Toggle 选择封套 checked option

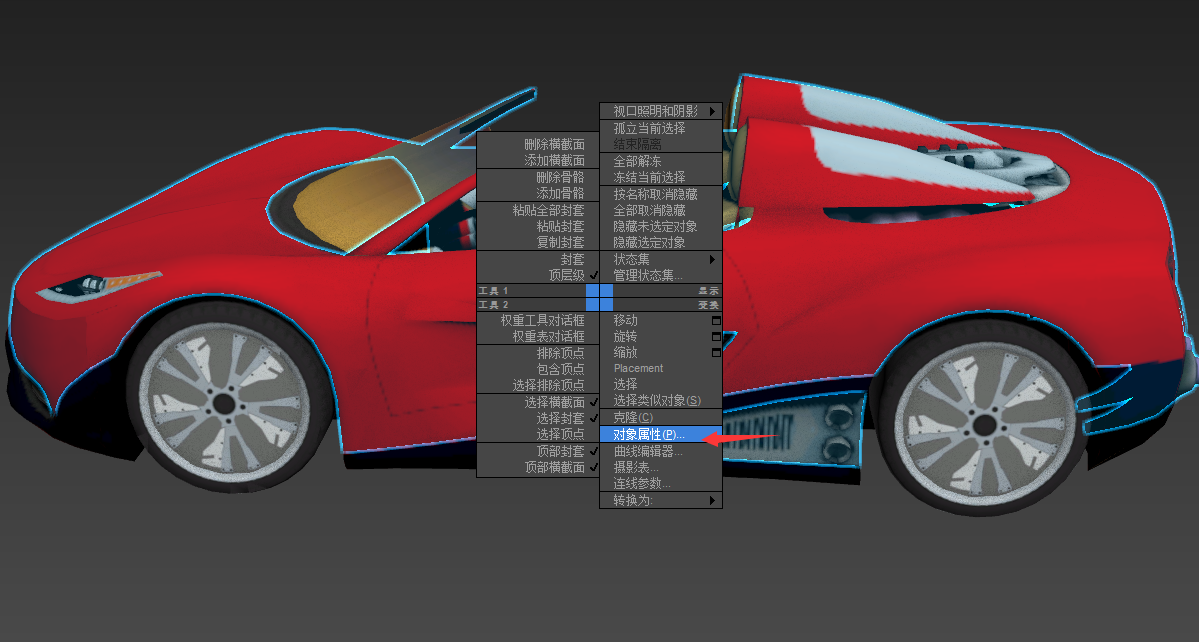(x=593, y=418)
